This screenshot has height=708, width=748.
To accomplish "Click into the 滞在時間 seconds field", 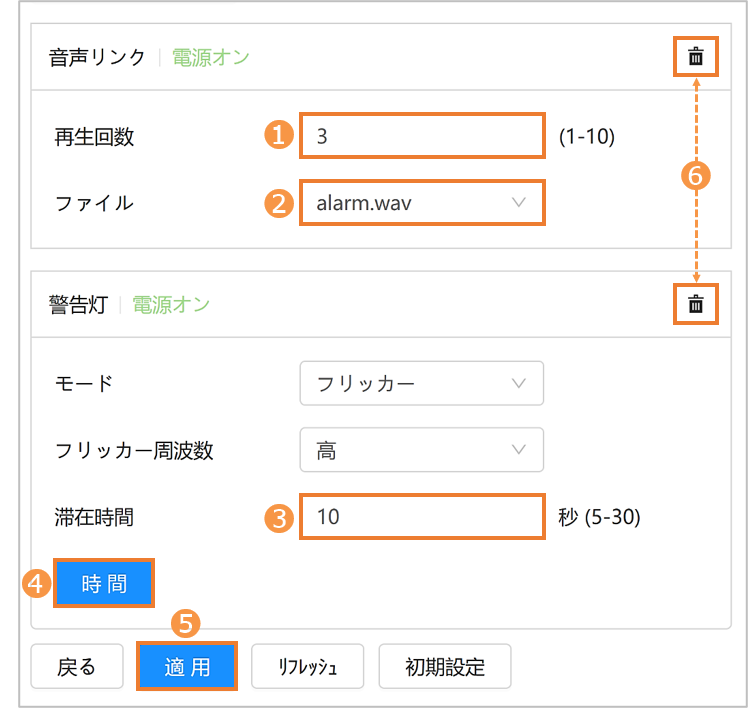I will point(422,517).
